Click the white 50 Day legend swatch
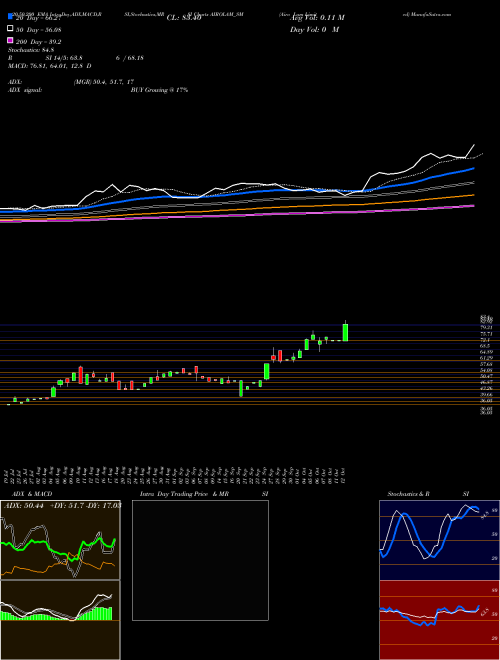Screen dimensions: 500x660 10,29
